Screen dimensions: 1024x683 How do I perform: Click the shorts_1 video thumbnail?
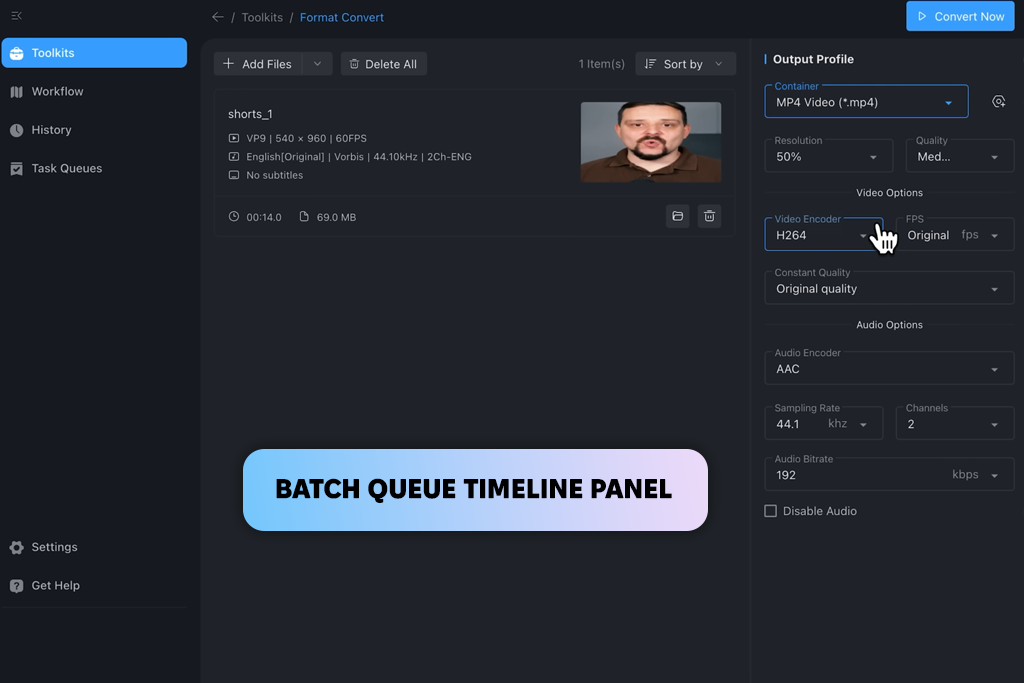[651, 142]
